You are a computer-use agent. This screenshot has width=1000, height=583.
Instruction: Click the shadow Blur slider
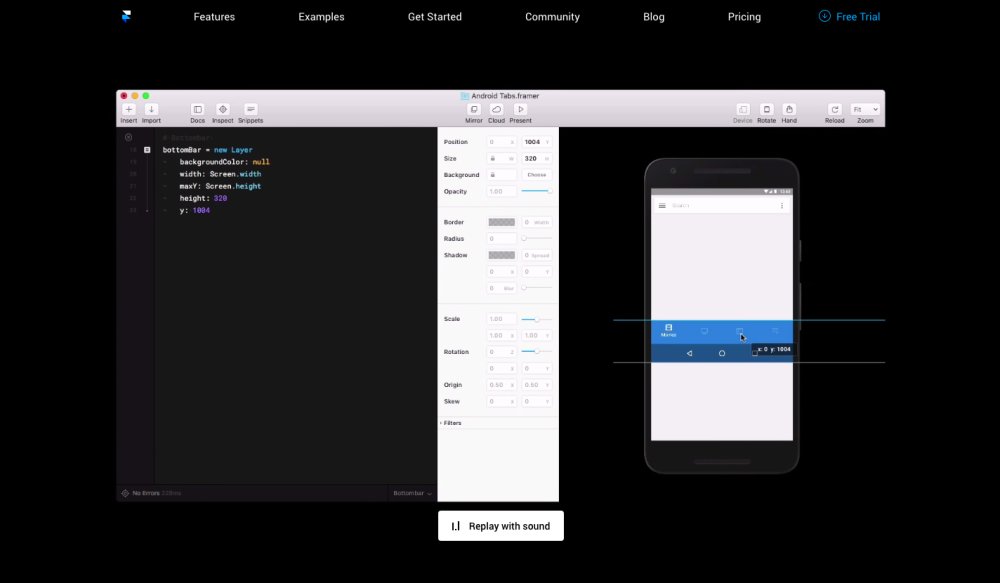pyautogui.click(x=536, y=288)
